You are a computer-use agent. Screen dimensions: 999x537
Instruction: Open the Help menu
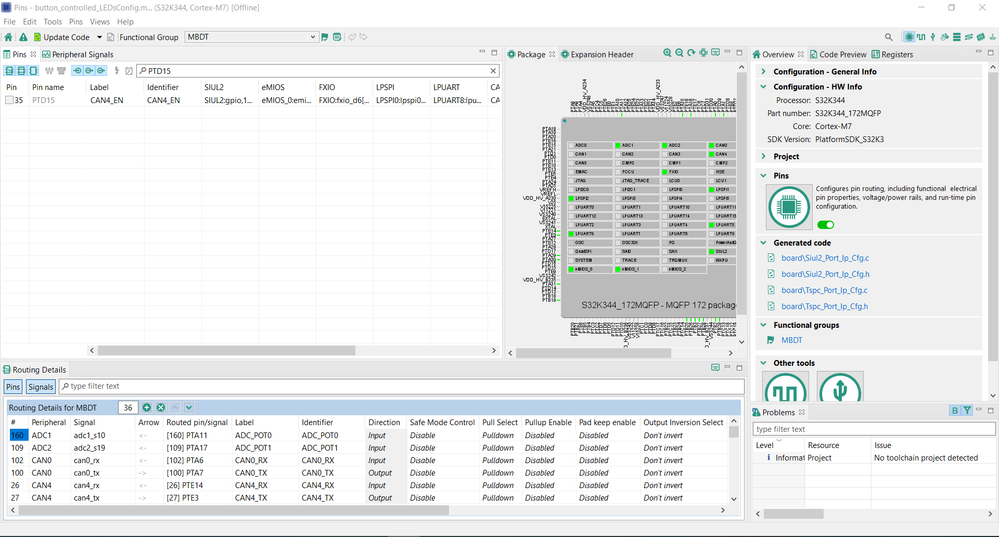click(x=126, y=22)
